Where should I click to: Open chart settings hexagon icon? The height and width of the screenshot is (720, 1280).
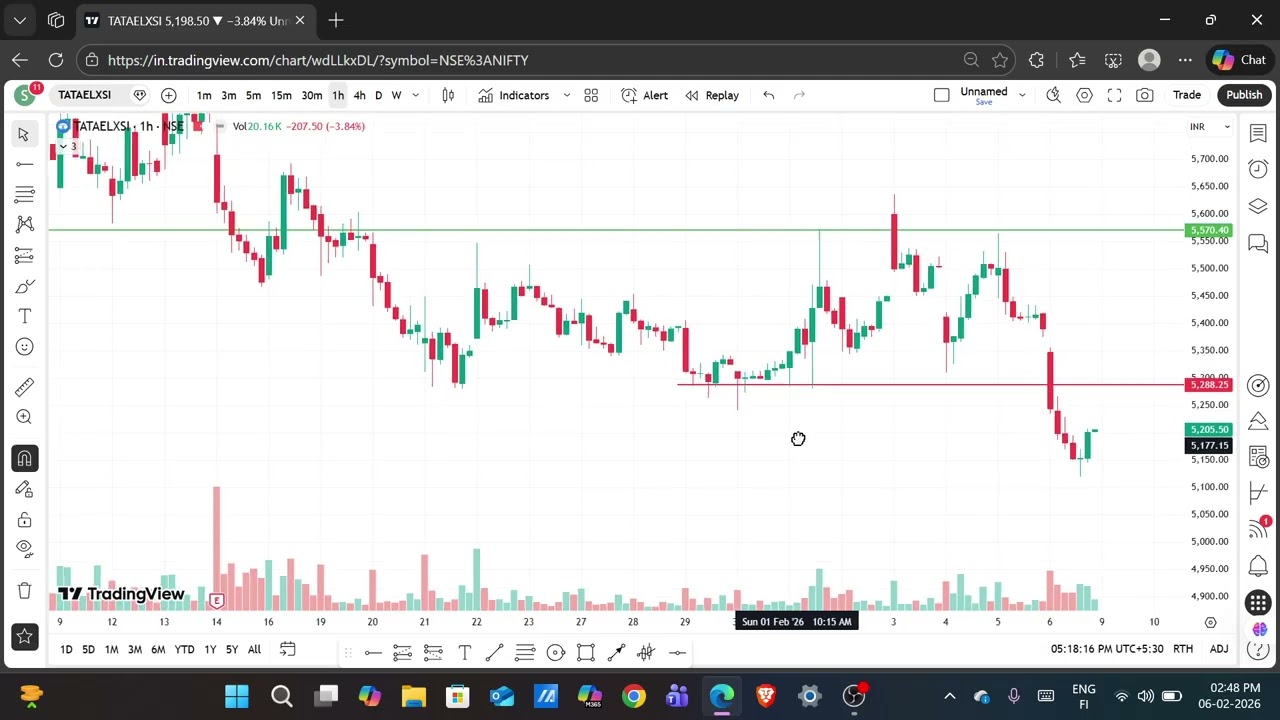(1084, 95)
